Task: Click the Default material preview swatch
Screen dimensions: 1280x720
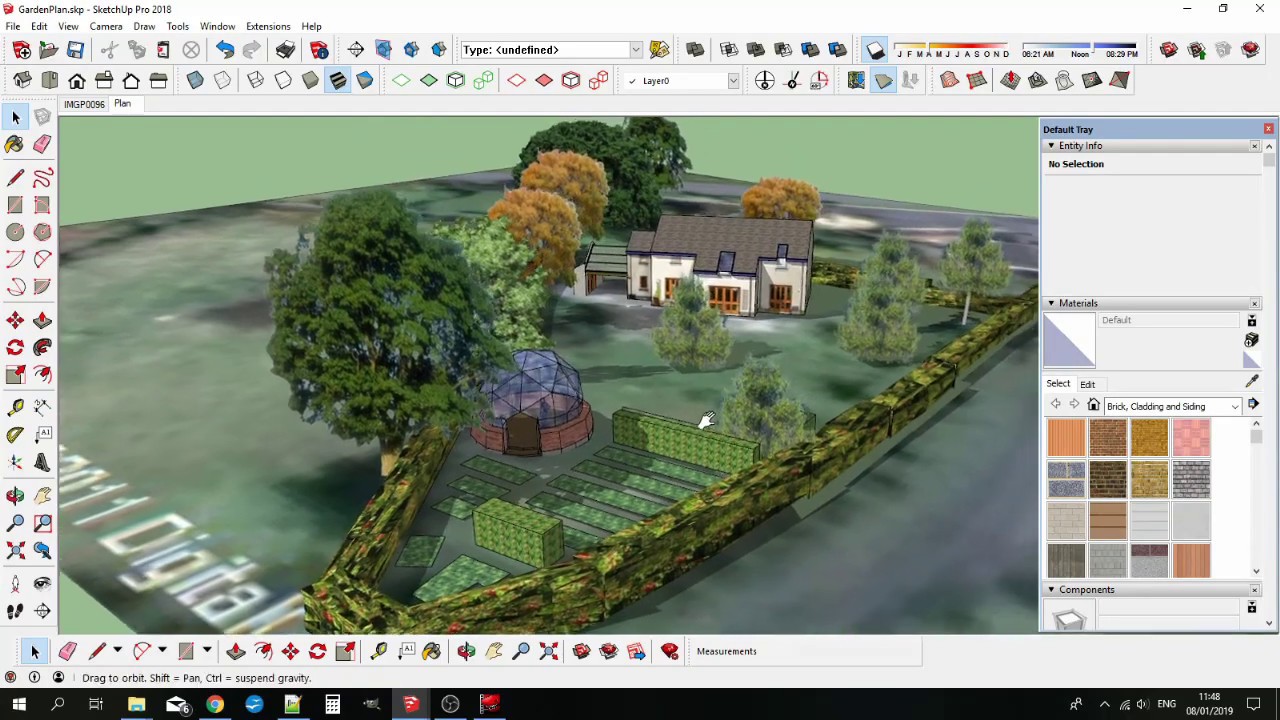Action: (1069, 341)
